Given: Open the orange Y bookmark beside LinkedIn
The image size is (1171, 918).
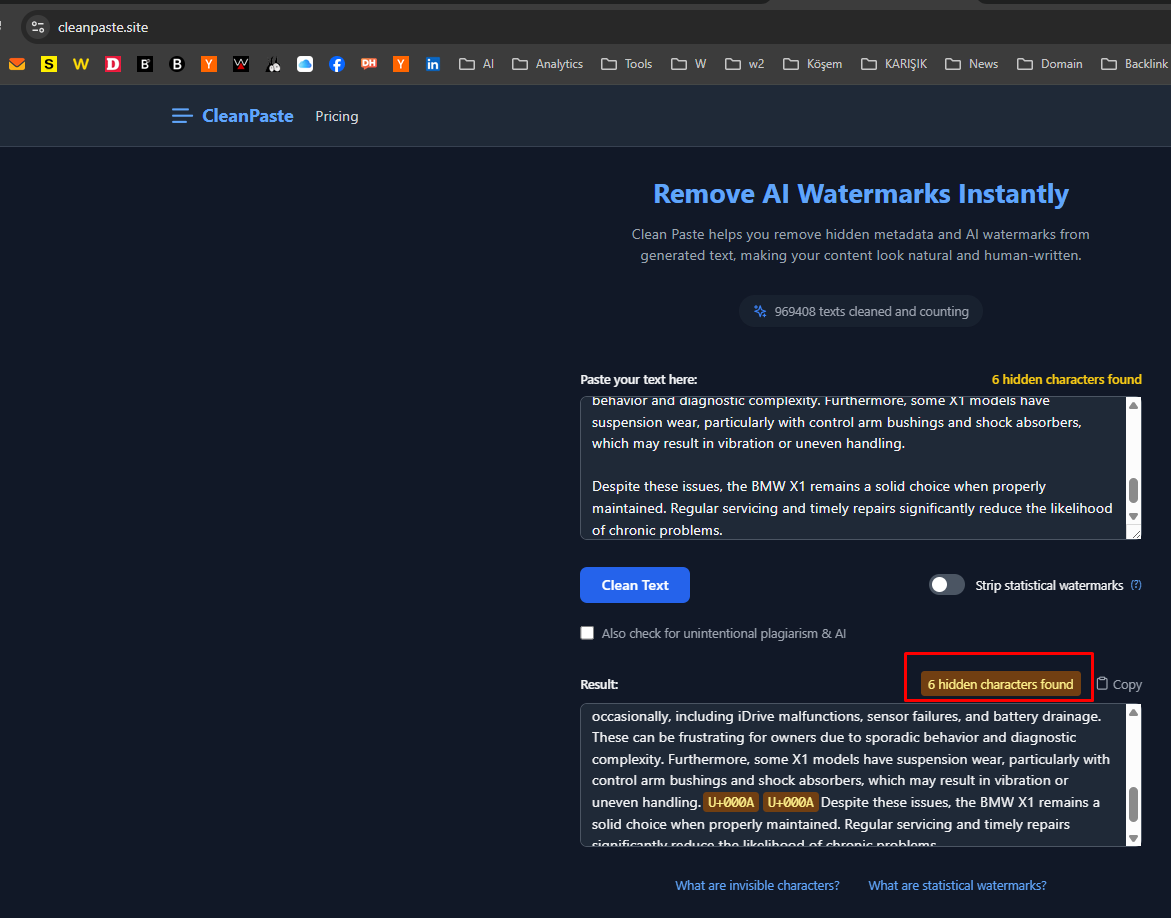Looking at the screenshot, I should 401,64.
